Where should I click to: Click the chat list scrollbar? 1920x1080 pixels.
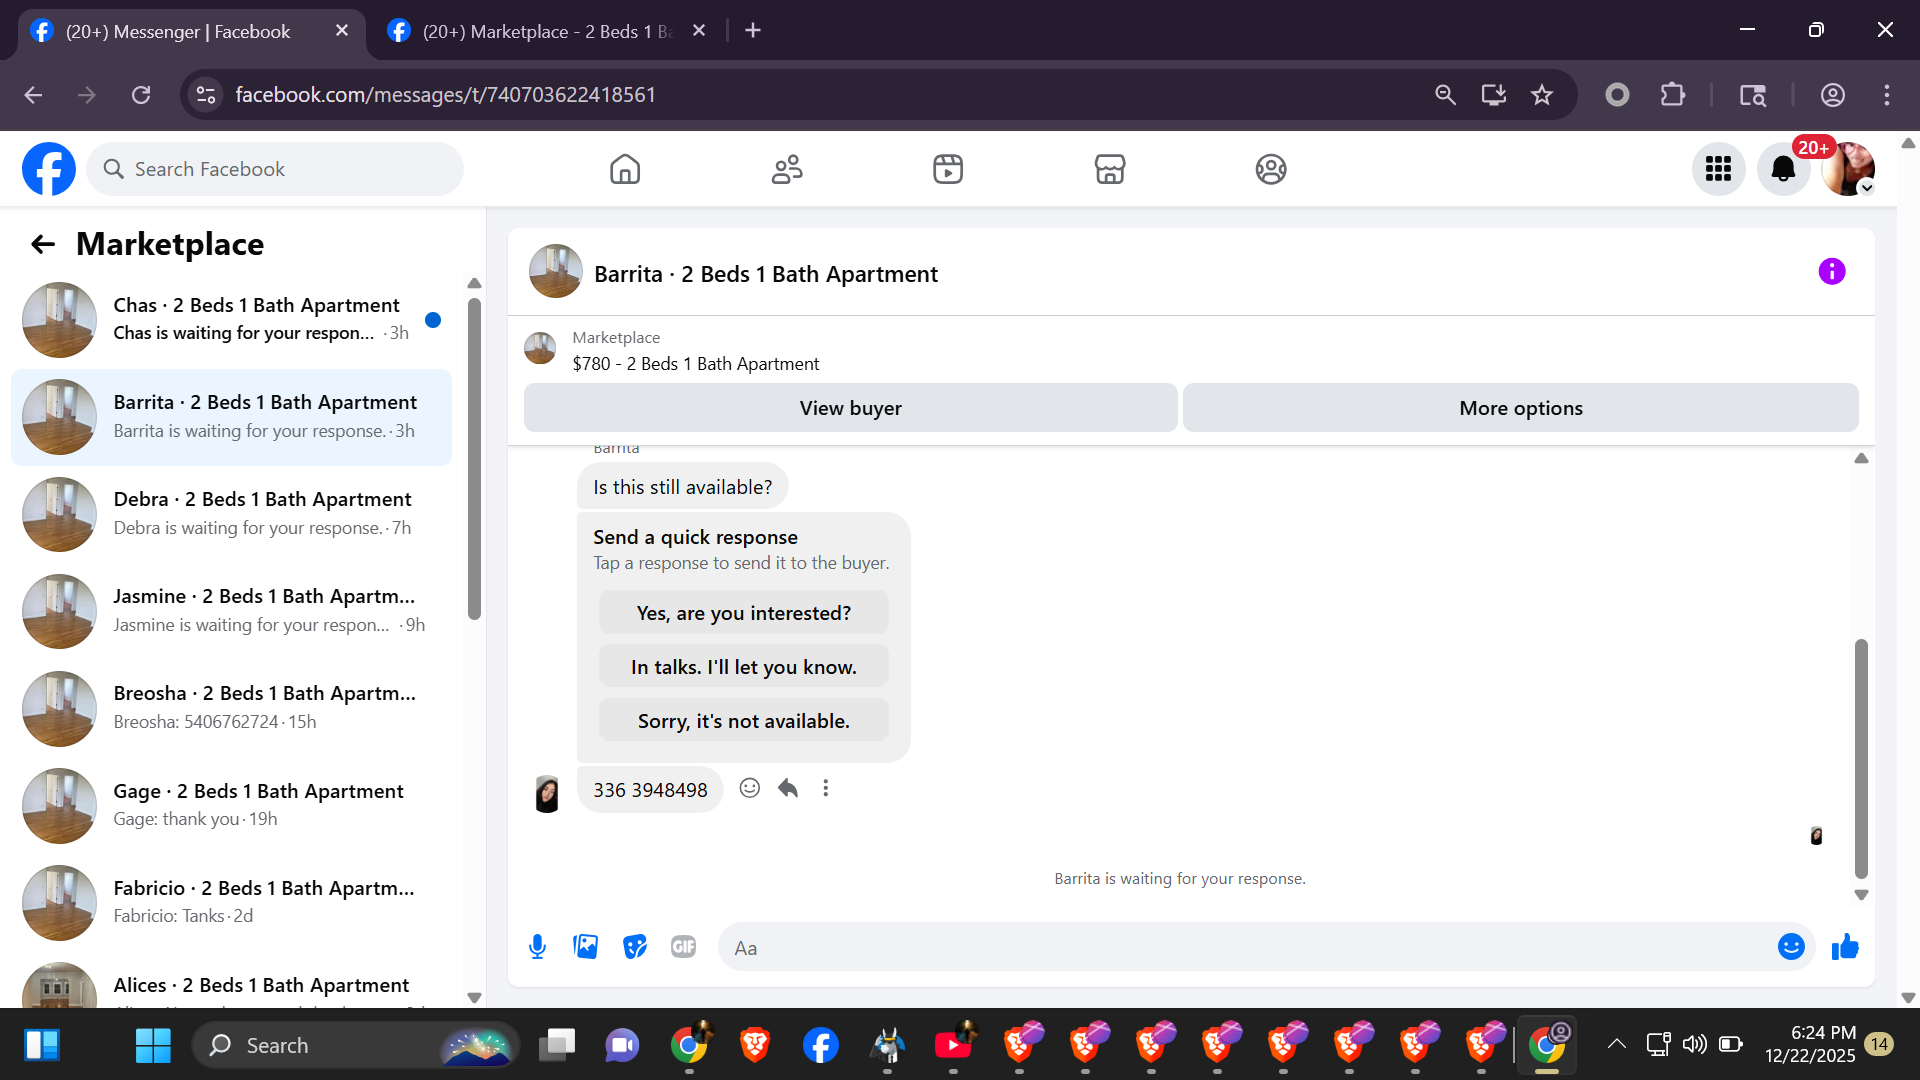[x=474, y=460]
